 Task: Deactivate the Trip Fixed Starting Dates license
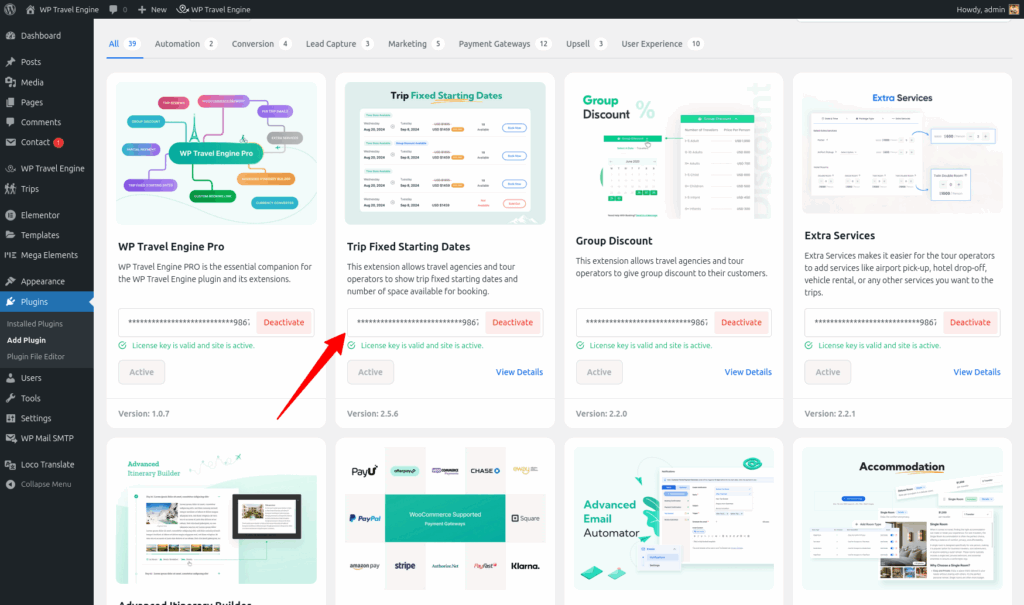513,323
